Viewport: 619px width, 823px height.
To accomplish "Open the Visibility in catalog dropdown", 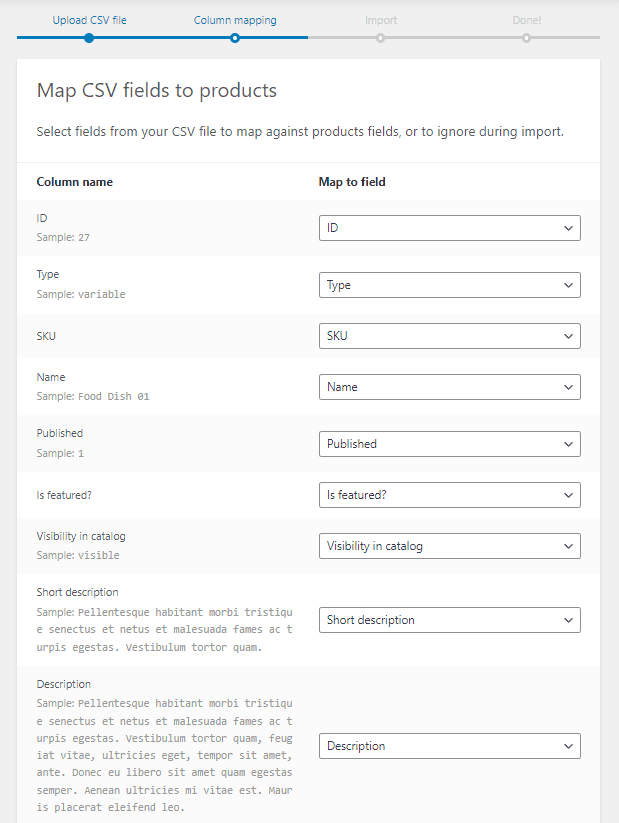I will click(448, 545).
